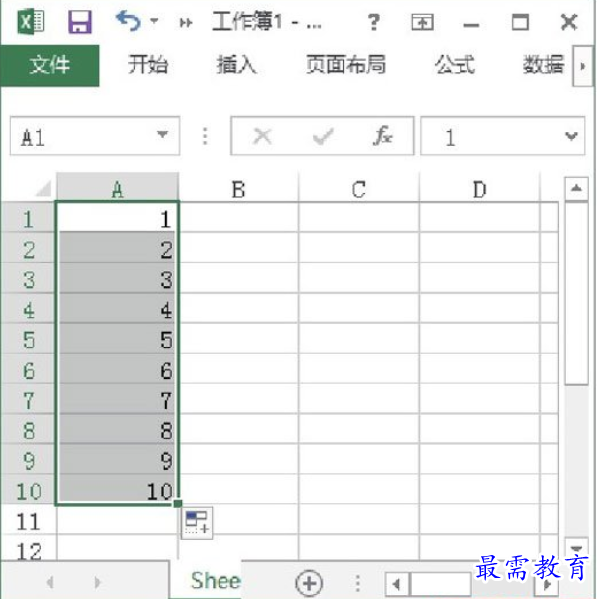Open the Ribbon Display Options icon
597x599 pixels.
tap(422, 22)
